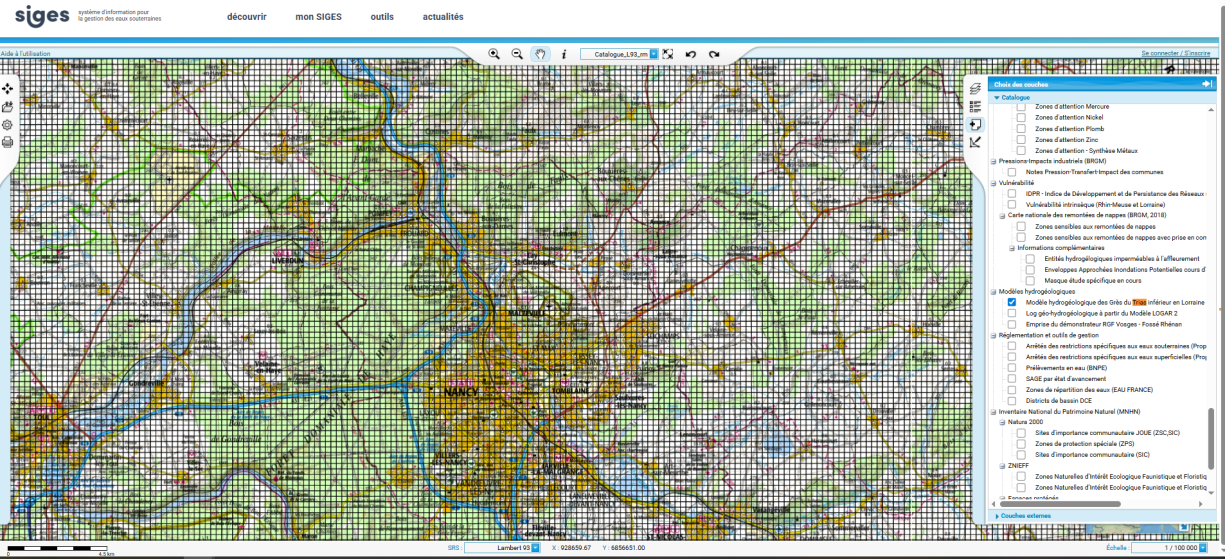Collapse the Vulnérabilité group
The width and height of the screenshot is (1225, 559).
(x=994, y=183)
